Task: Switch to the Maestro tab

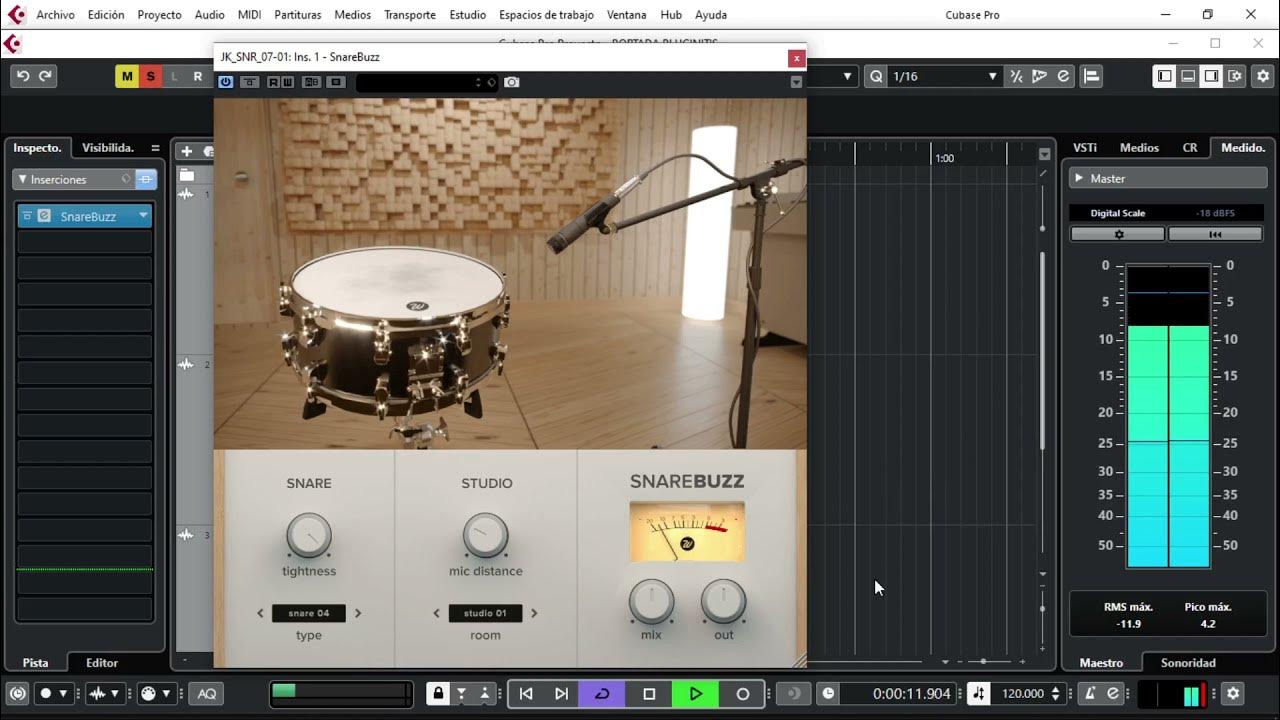Action: 1101,662
